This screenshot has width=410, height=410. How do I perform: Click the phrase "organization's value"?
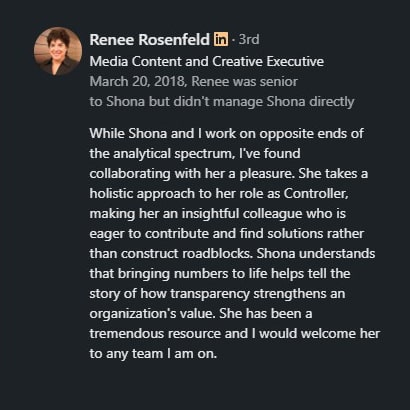tap(152, 314)
